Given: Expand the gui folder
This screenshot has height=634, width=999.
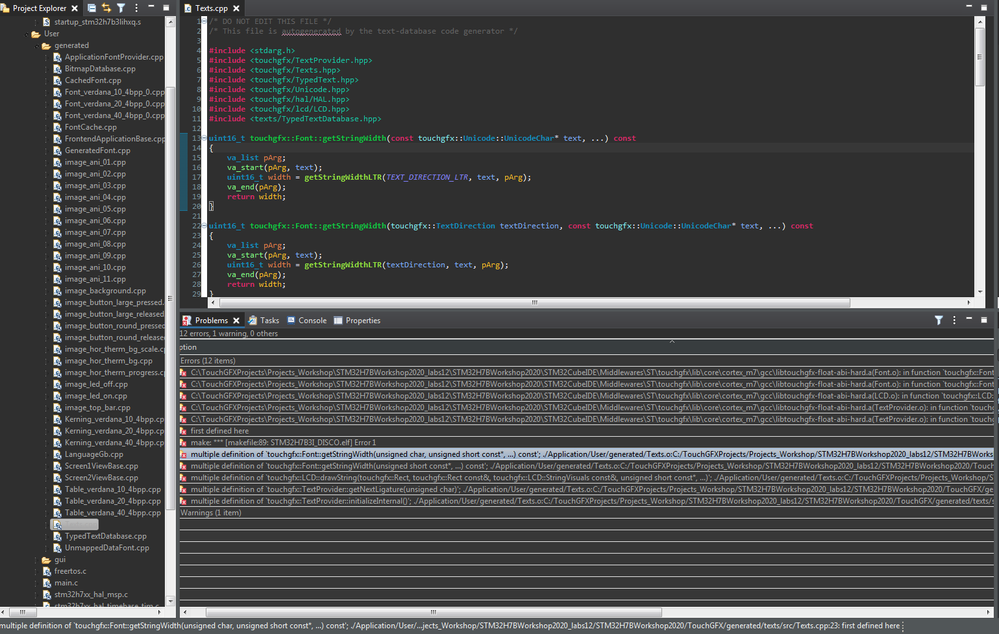Looking at the screenshot, I should pyautogui.click(x=36, y=559).
